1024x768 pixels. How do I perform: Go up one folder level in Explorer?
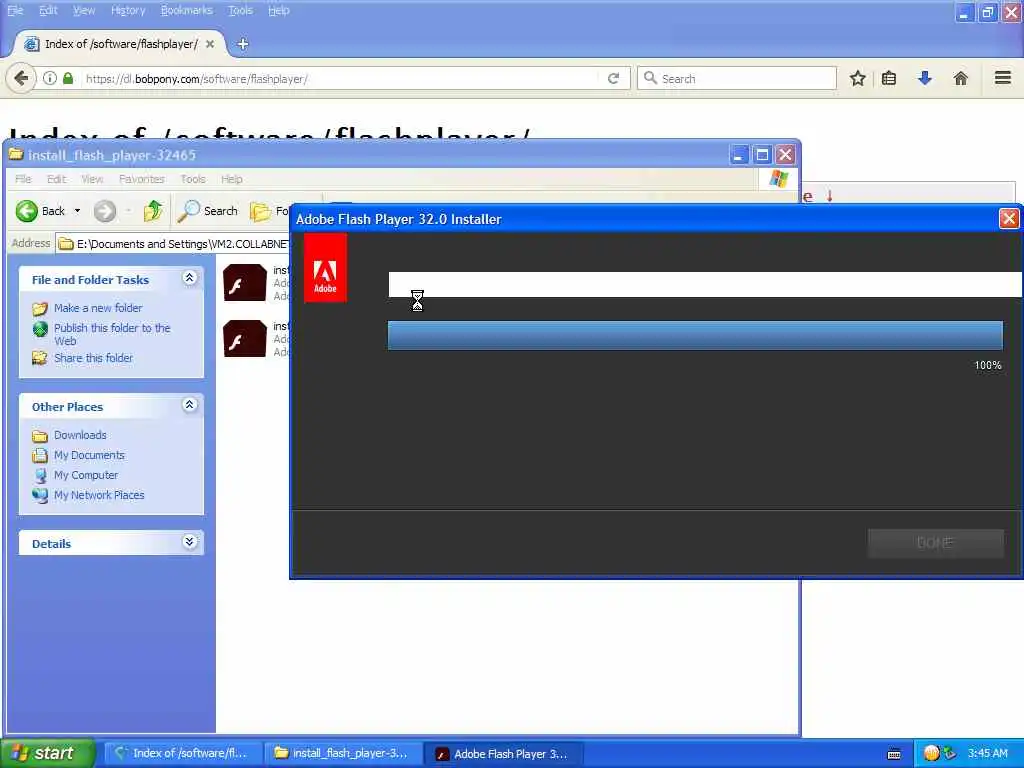pyautogui.click(x=153, y=211)
